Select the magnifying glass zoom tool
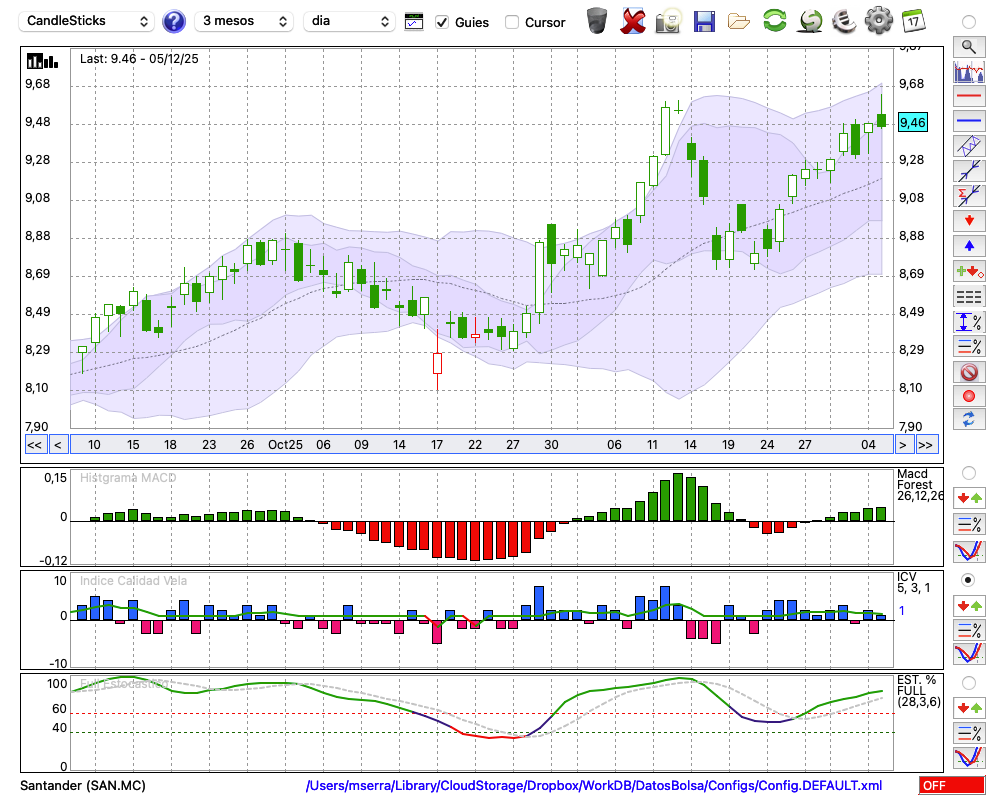1000x800 pixels. click(968, 46)
